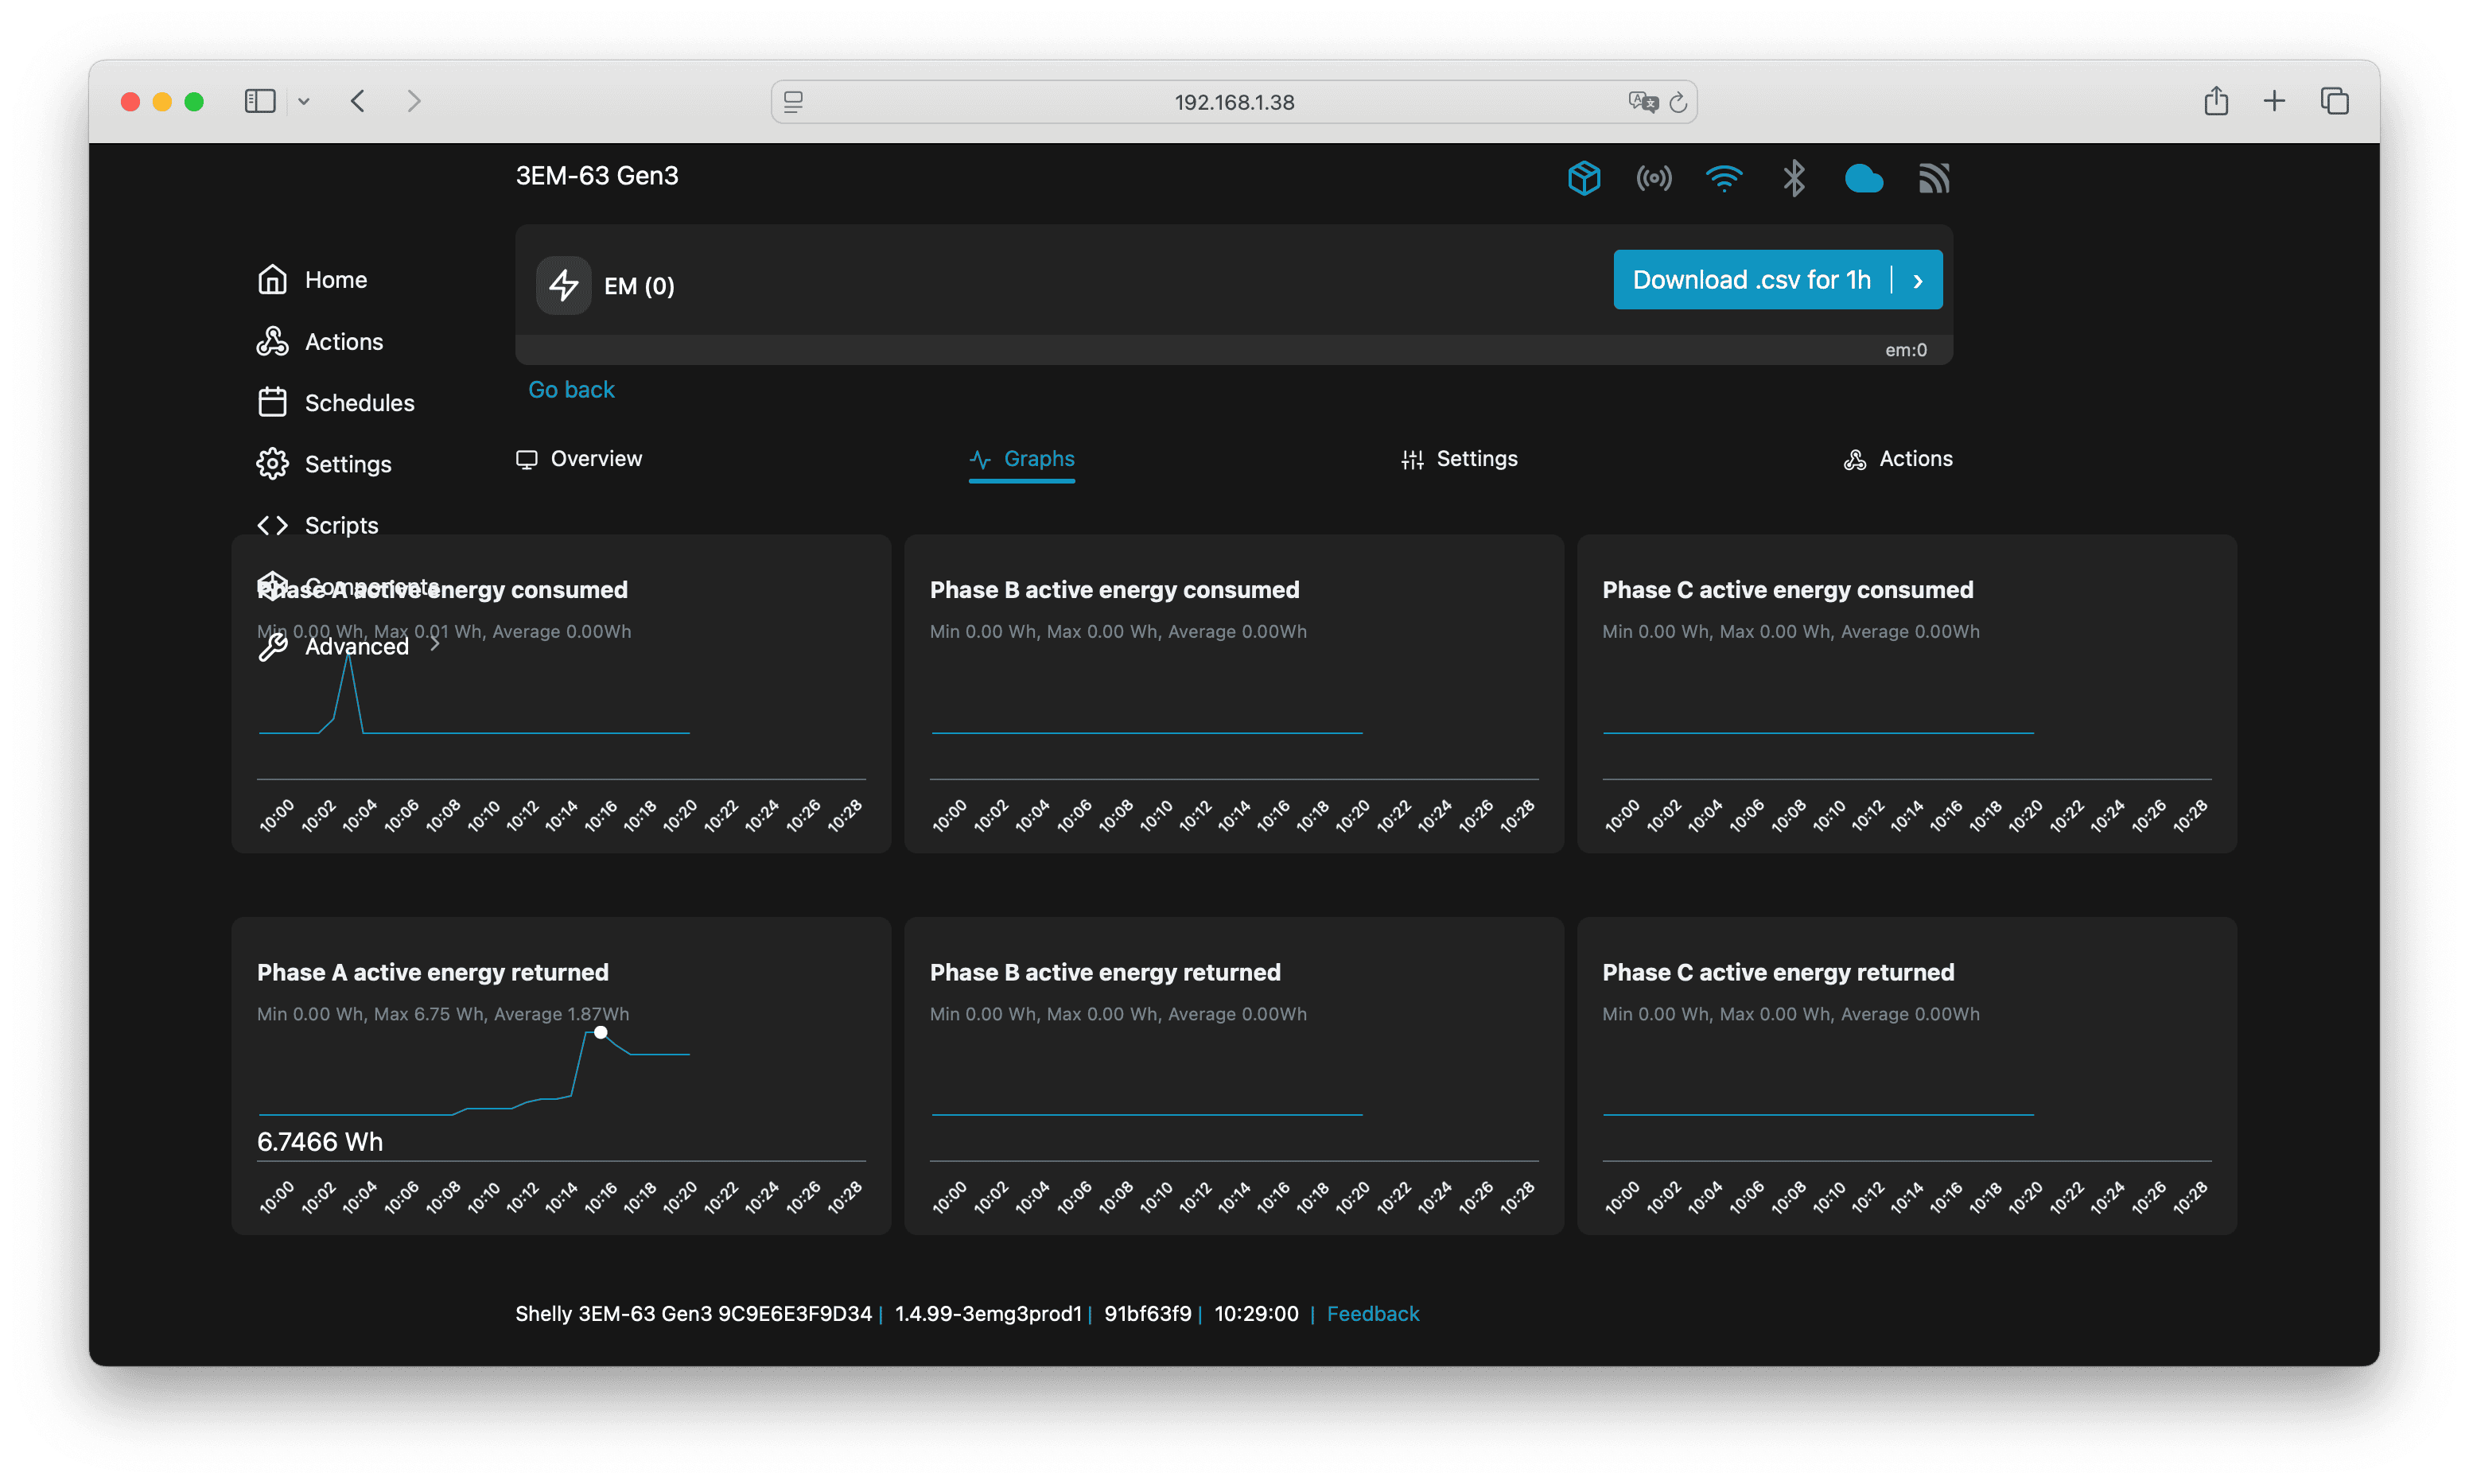Viewport: 2469px width, 1484px height.
Task: Click the Phase B active energy consumed title
Action: click(x=1114, y=590)
